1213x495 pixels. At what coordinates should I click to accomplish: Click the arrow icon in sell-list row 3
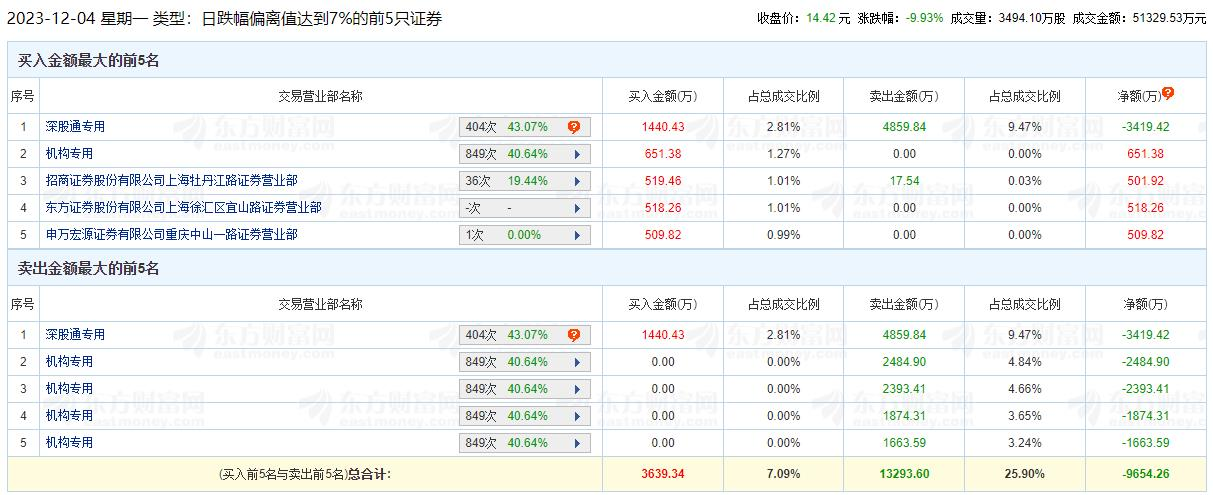point(577,389)
